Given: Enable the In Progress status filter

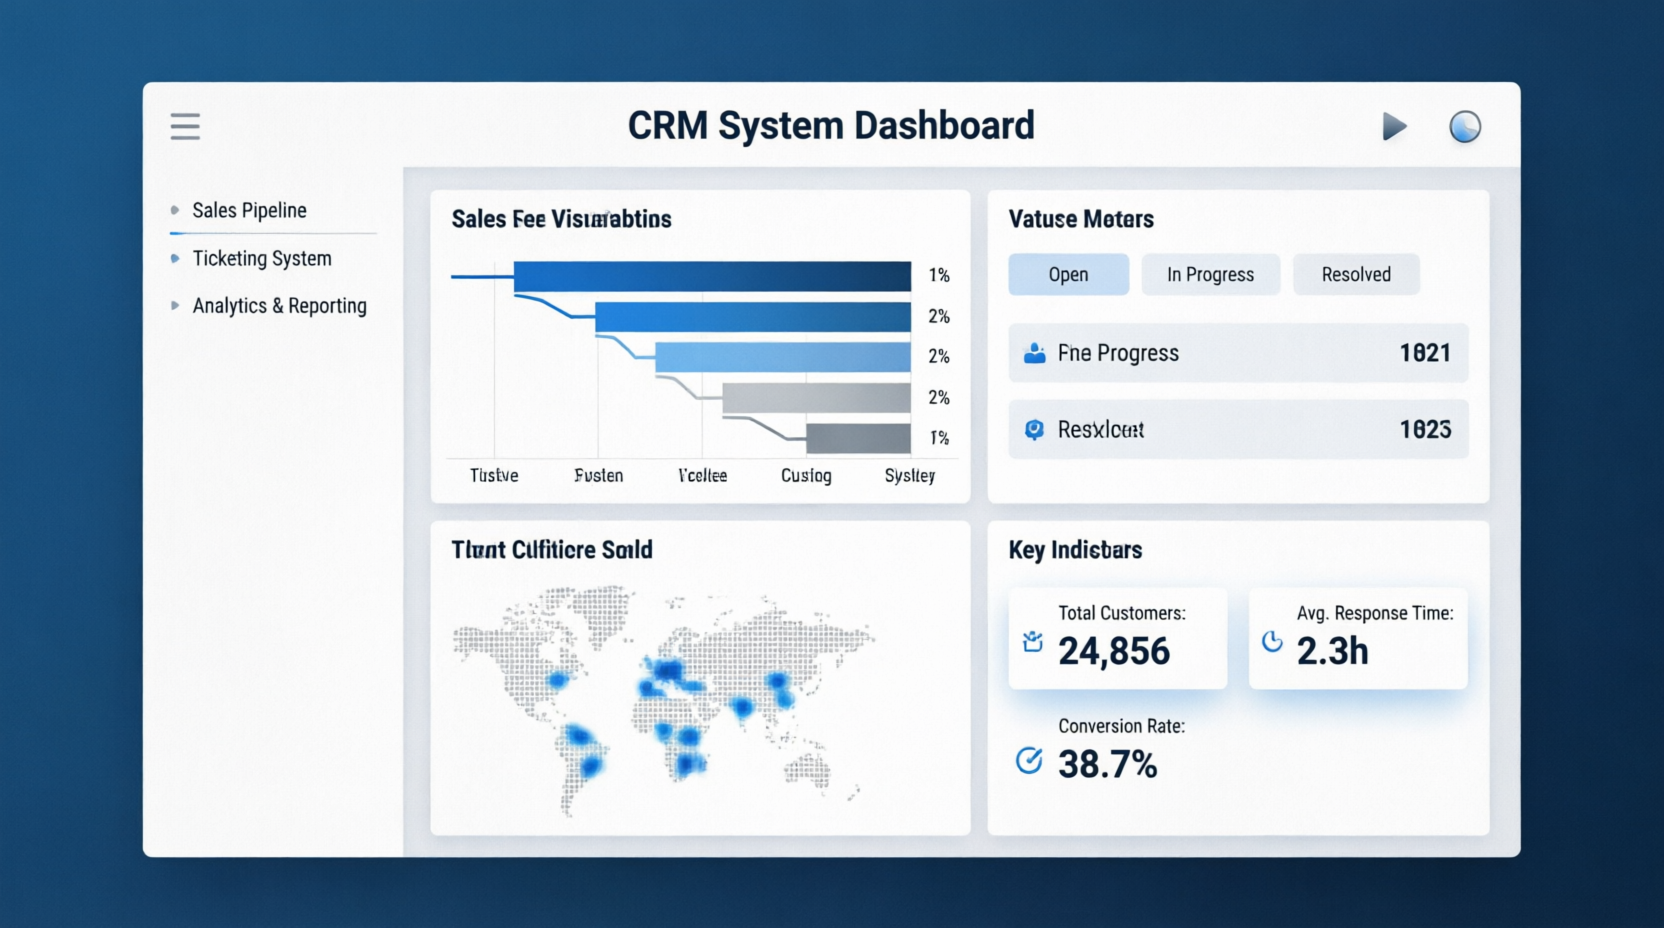Looking at the screenshot, I should (x=1210, y=274).
